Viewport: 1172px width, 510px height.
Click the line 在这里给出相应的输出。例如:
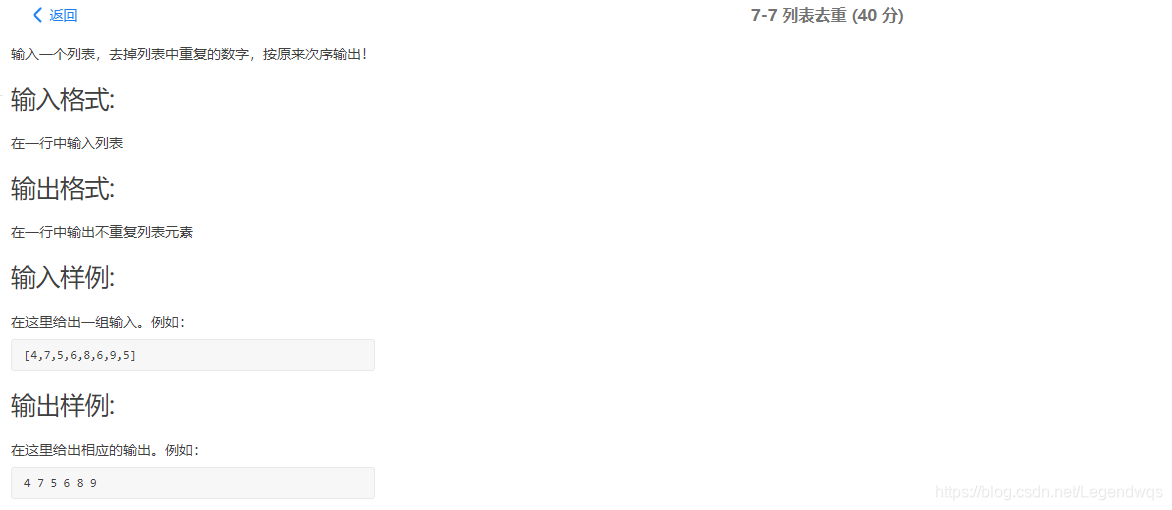point(105,450)
